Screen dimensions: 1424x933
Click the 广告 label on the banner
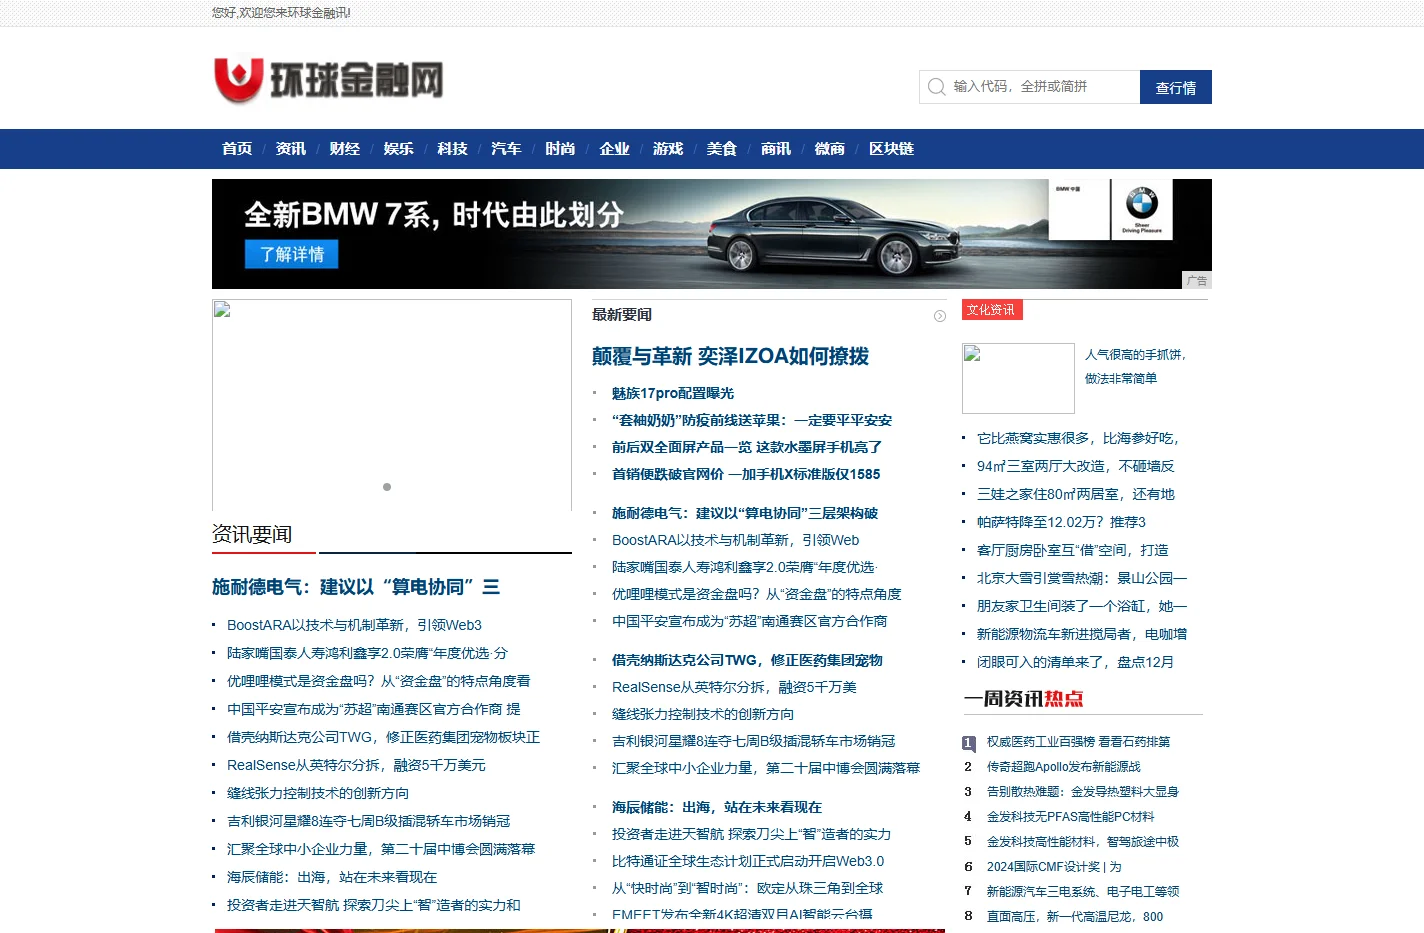coord(1197,281)
